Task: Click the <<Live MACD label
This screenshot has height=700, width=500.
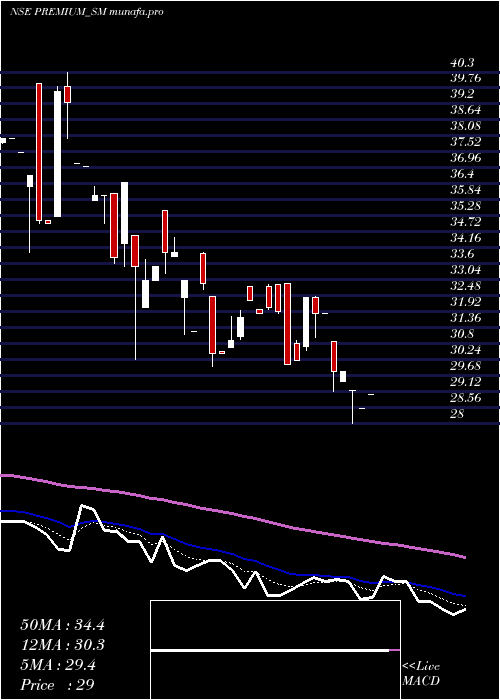Action: [421, 674]
